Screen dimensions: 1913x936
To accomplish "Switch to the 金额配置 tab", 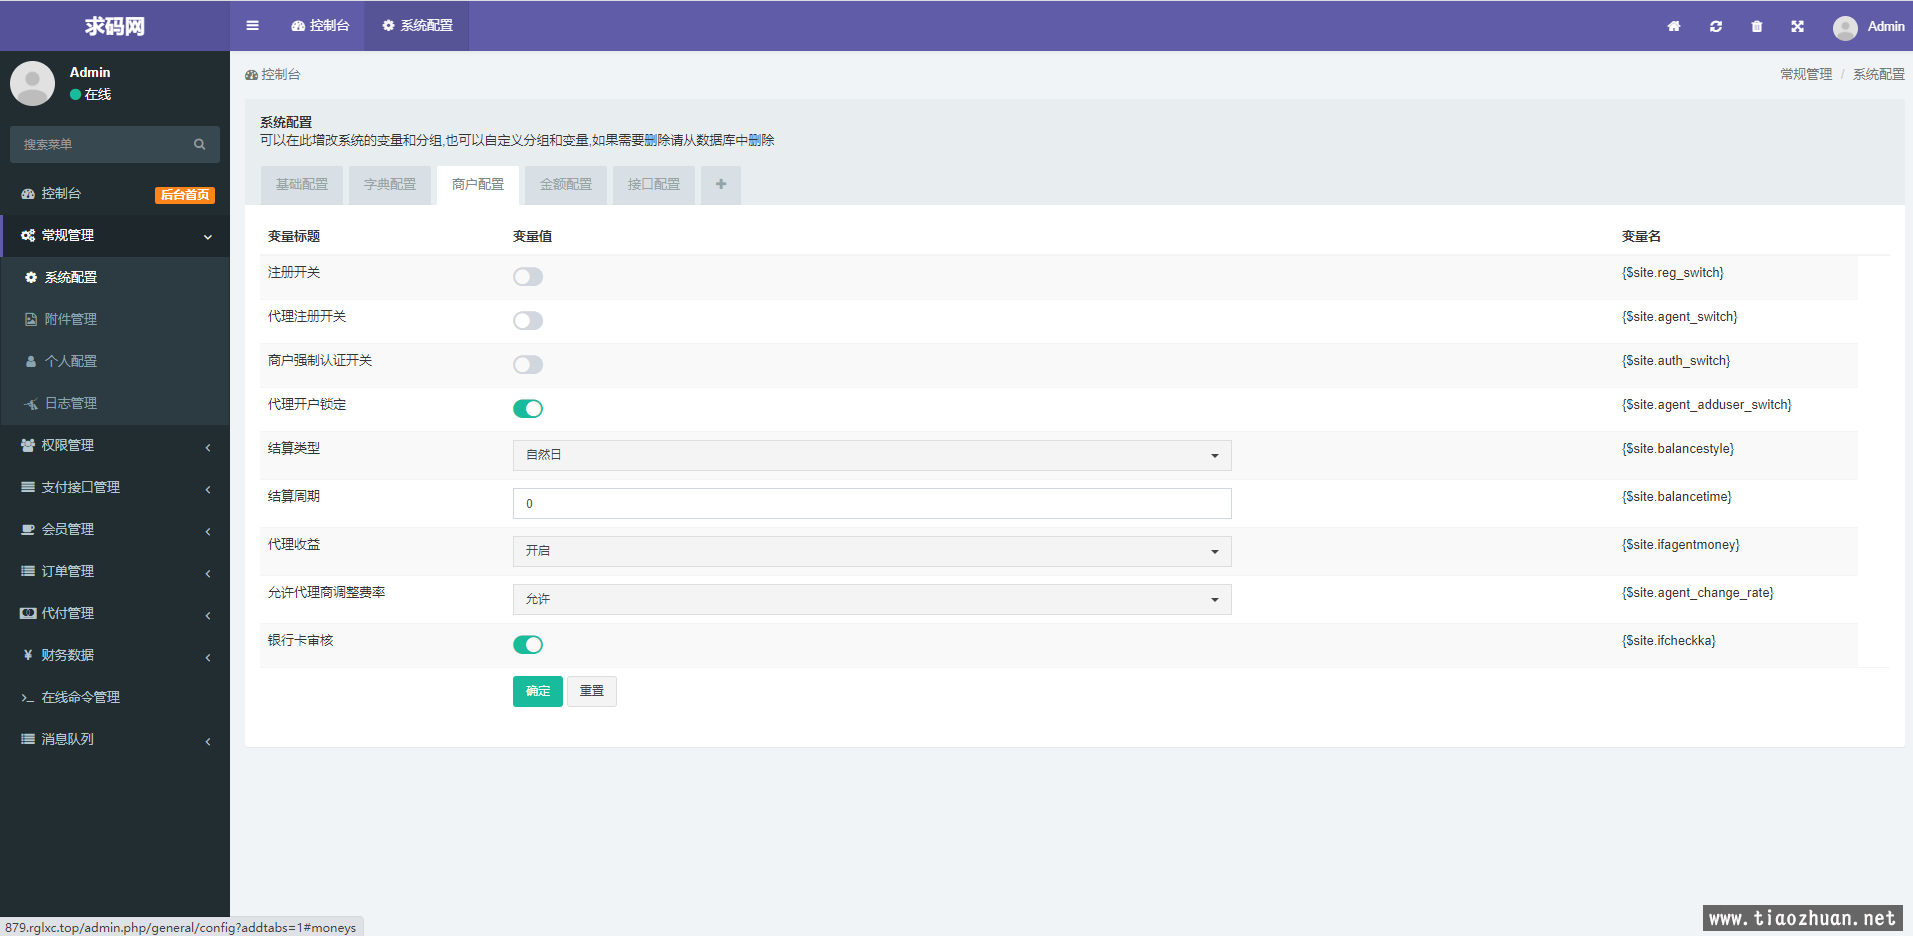I will [566, 185].
